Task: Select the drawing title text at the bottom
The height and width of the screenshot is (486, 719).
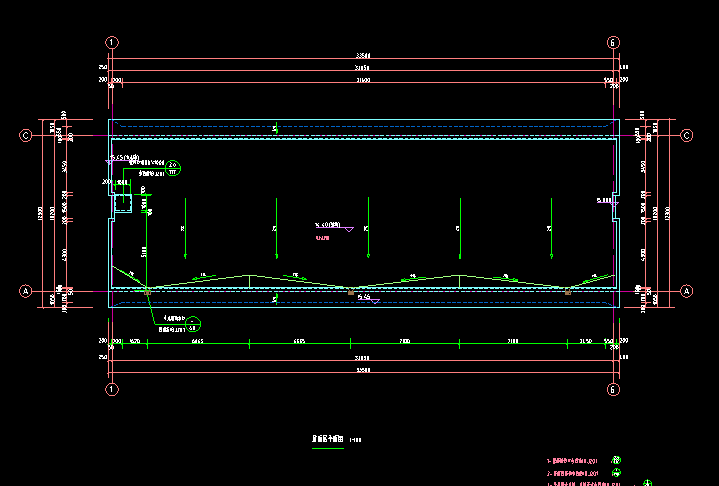Action: pyautogui.click(x=329, y=438)
